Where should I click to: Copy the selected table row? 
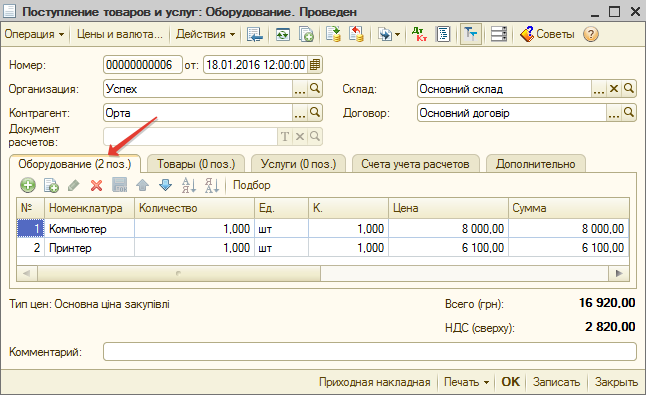51,185
